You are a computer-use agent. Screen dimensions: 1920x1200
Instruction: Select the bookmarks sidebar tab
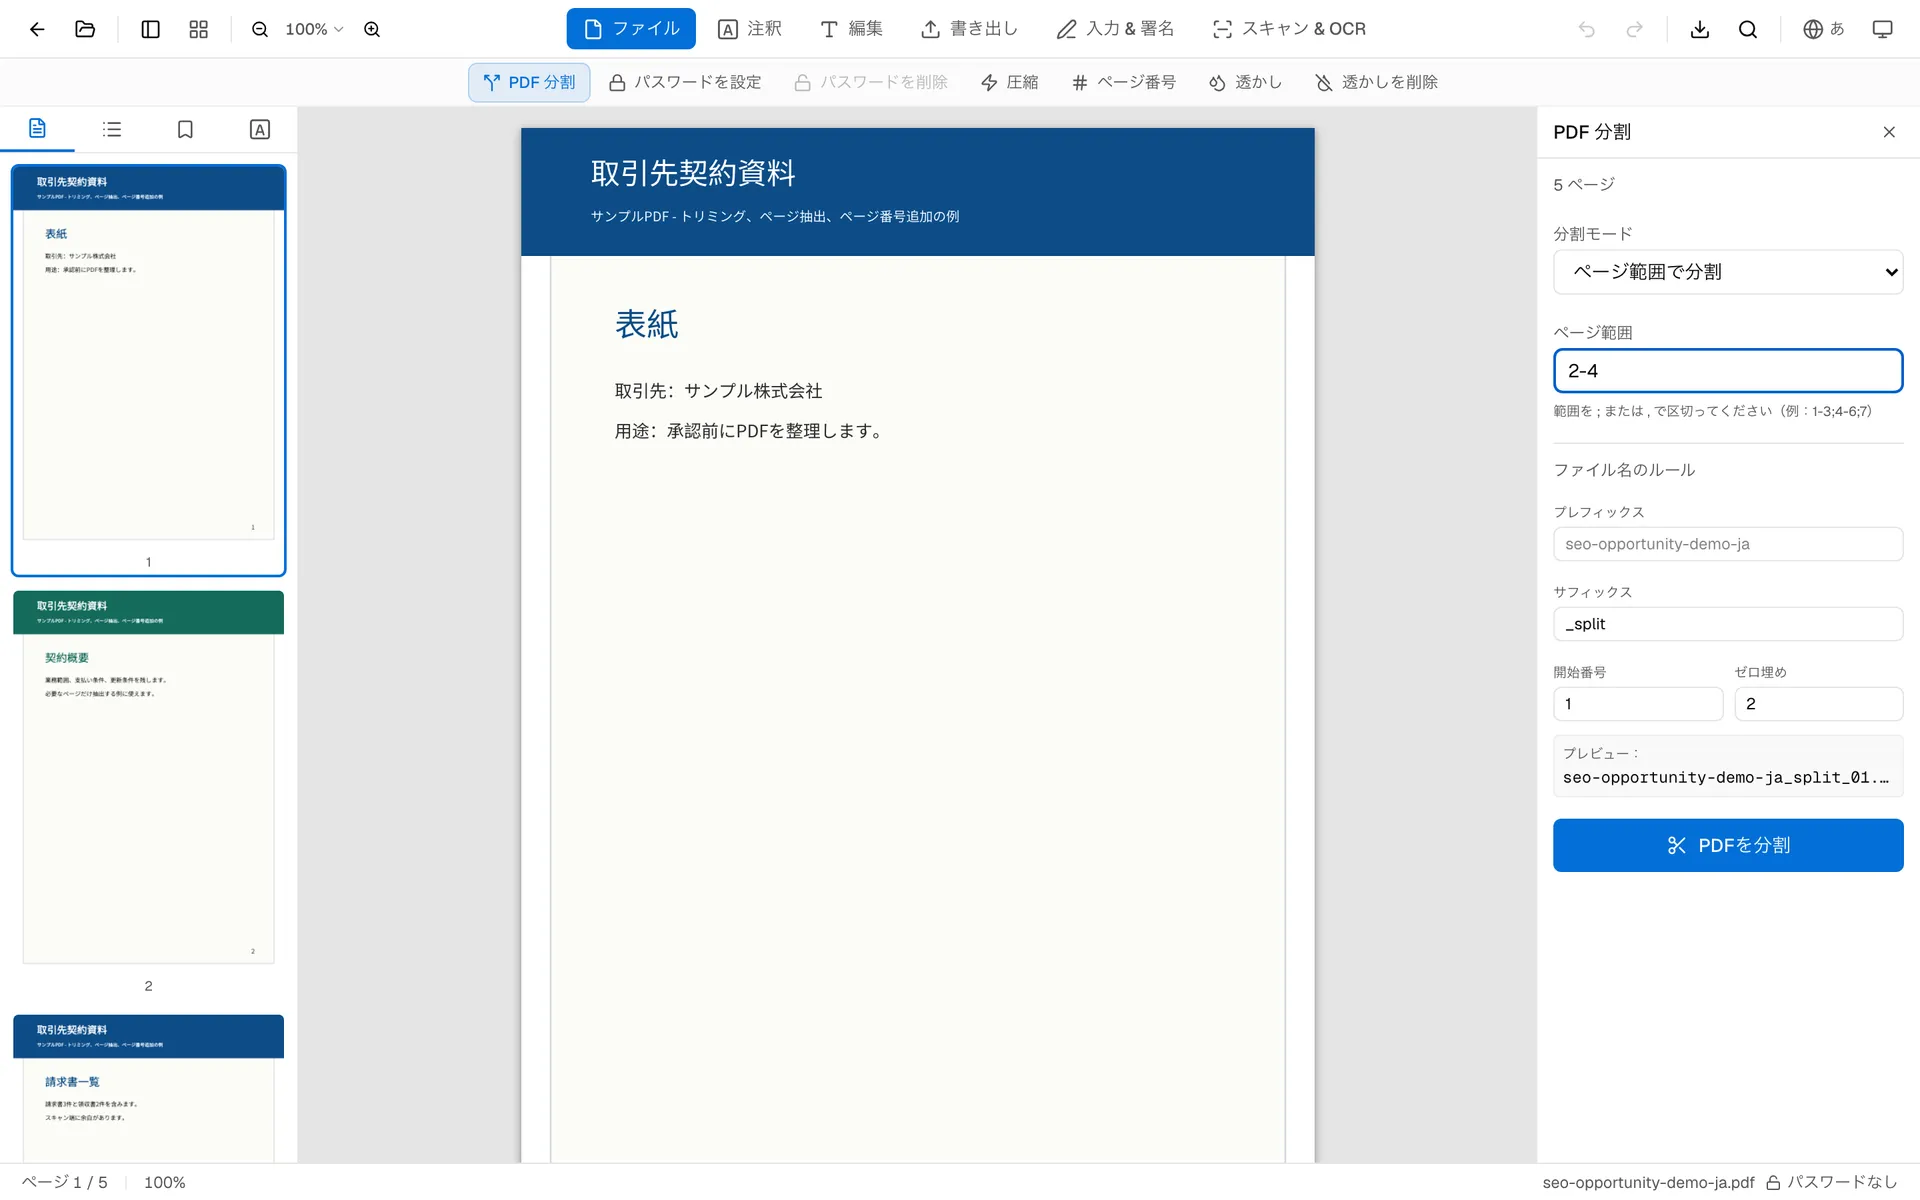point(185,129)
